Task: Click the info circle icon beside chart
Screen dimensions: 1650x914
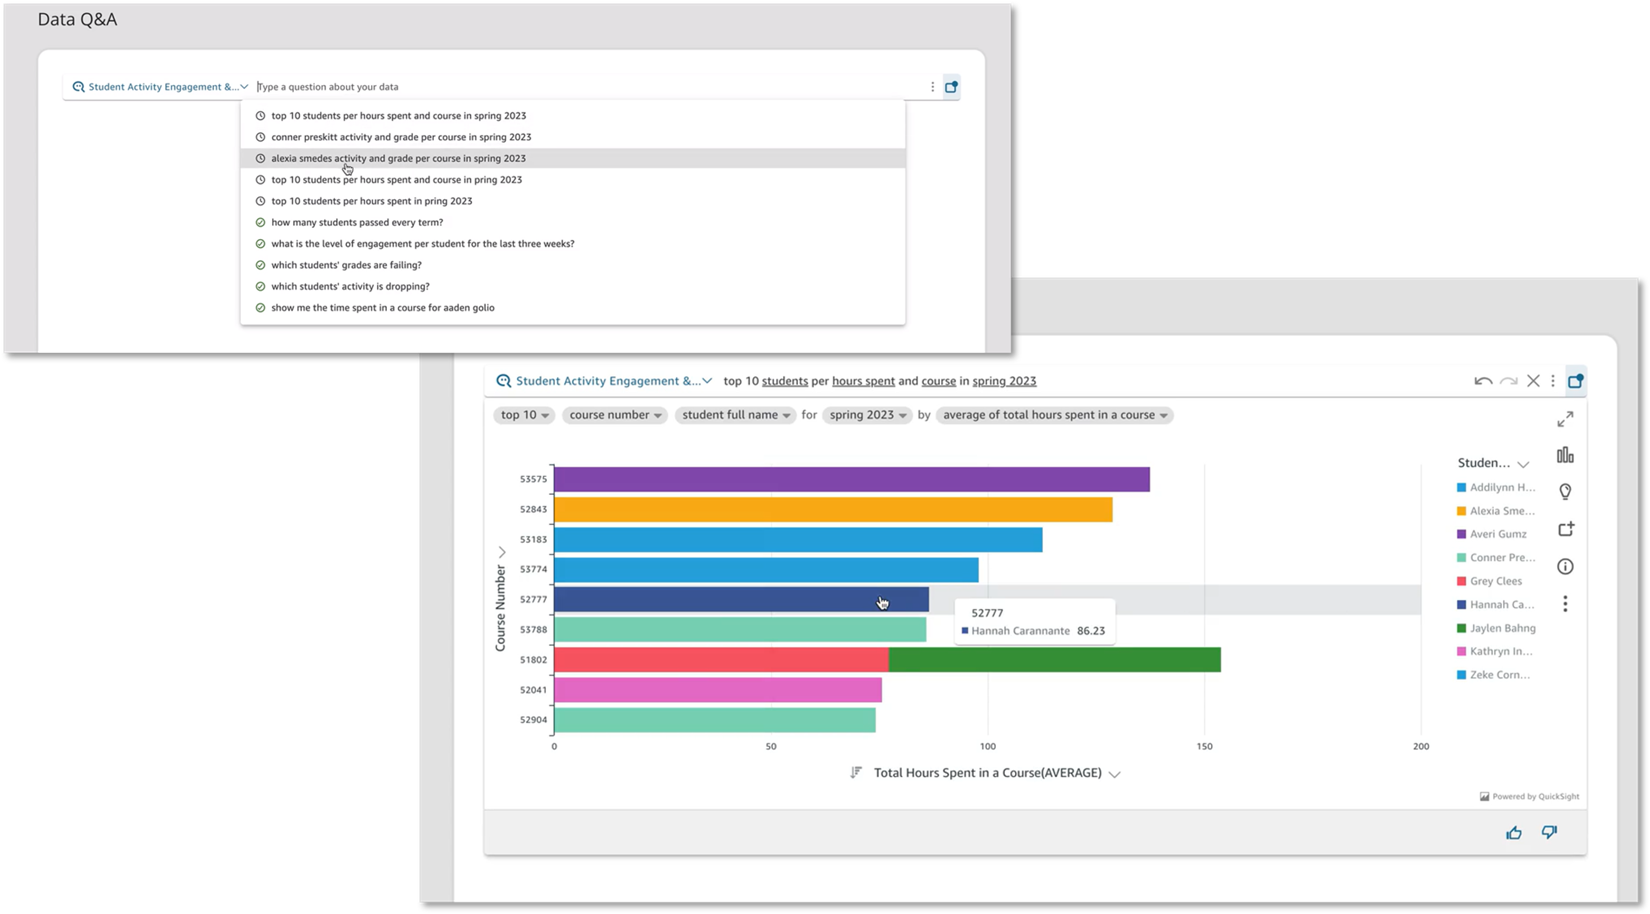Action: 1565,567
